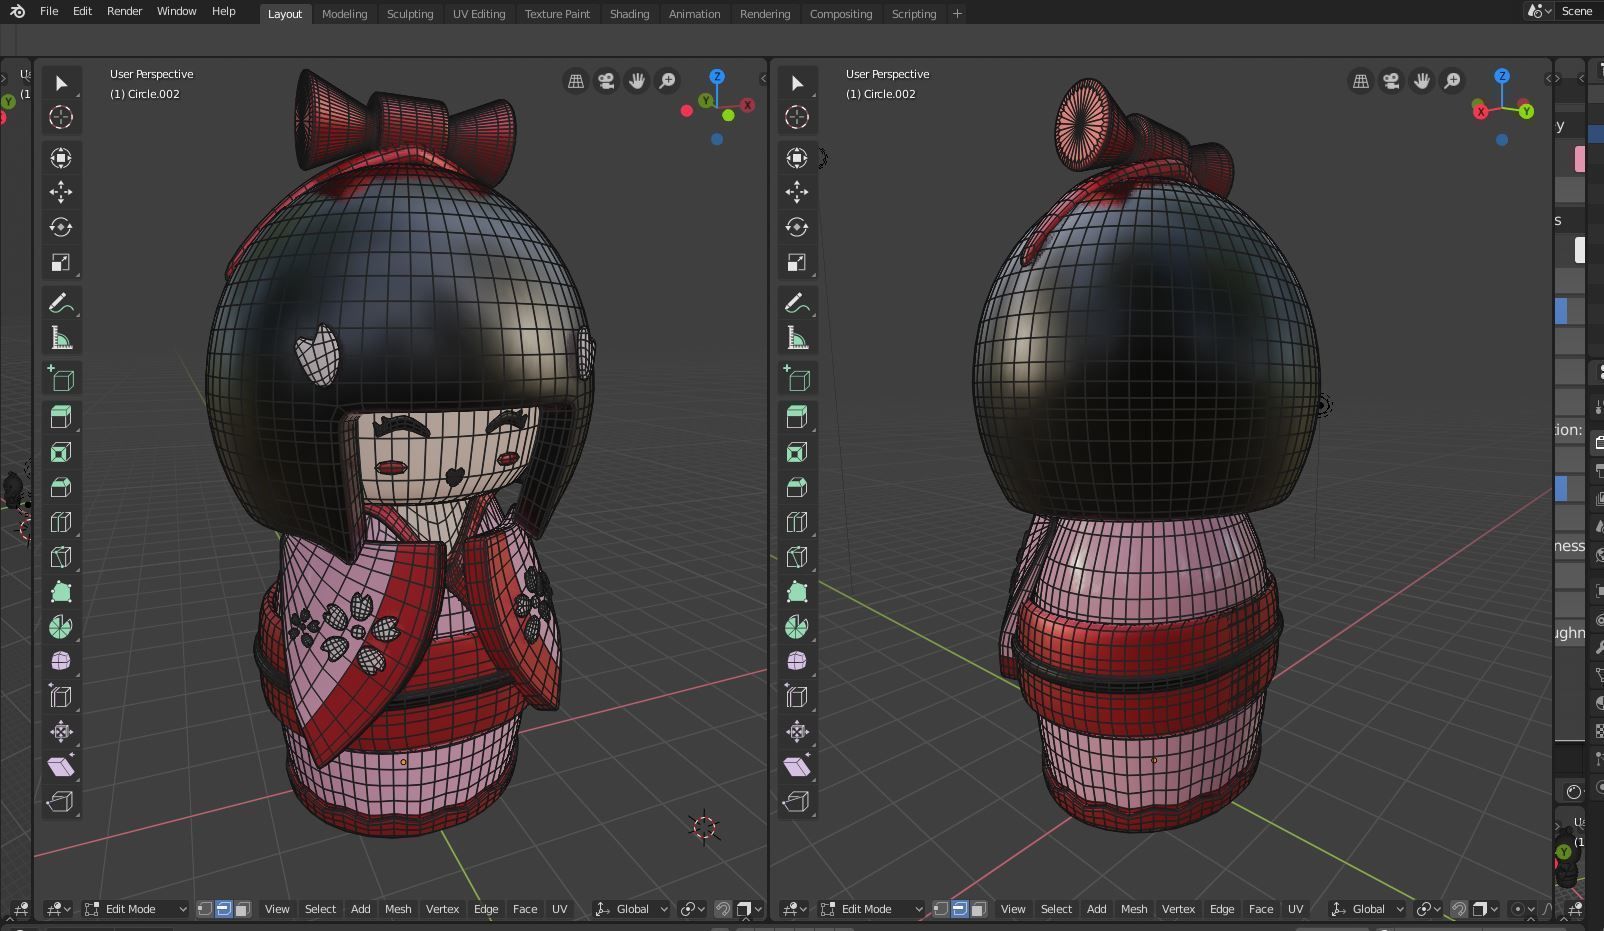This screenshot has height=931, width=1604.
Task: Open Vertex menu in left viewport header
Action: [x=442, y=909]
